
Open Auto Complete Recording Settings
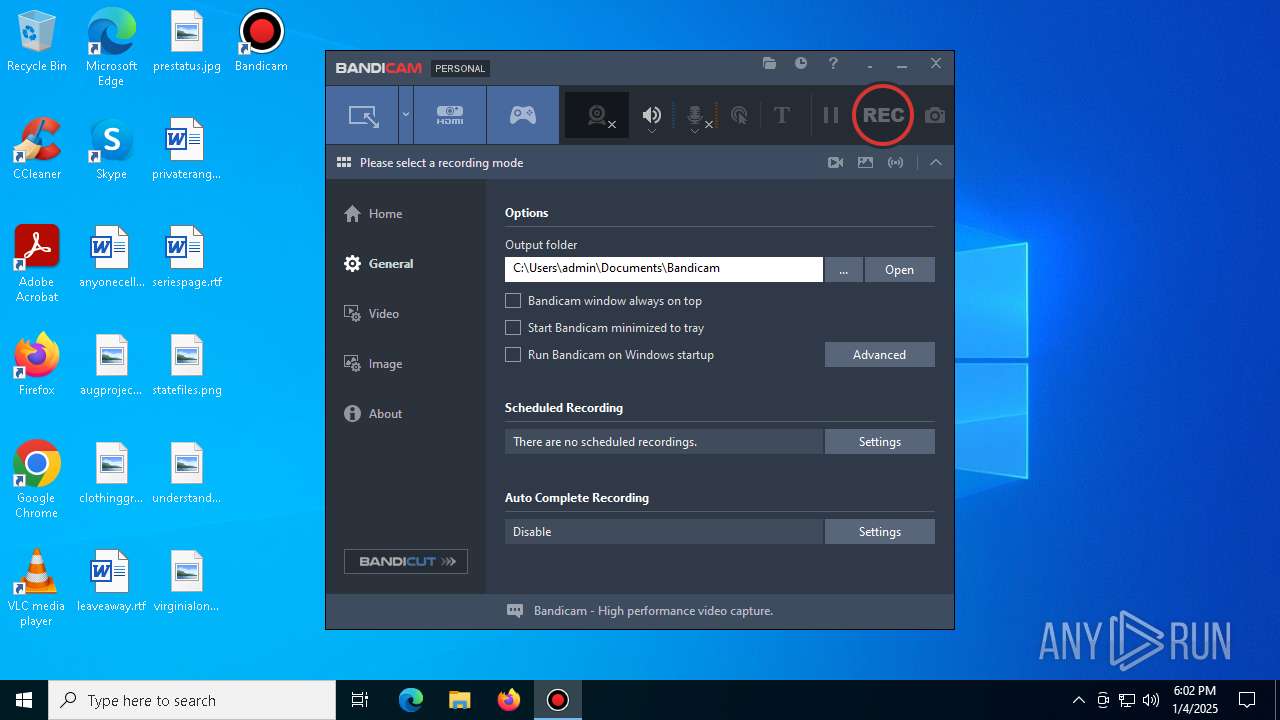[x=880, y=531]
